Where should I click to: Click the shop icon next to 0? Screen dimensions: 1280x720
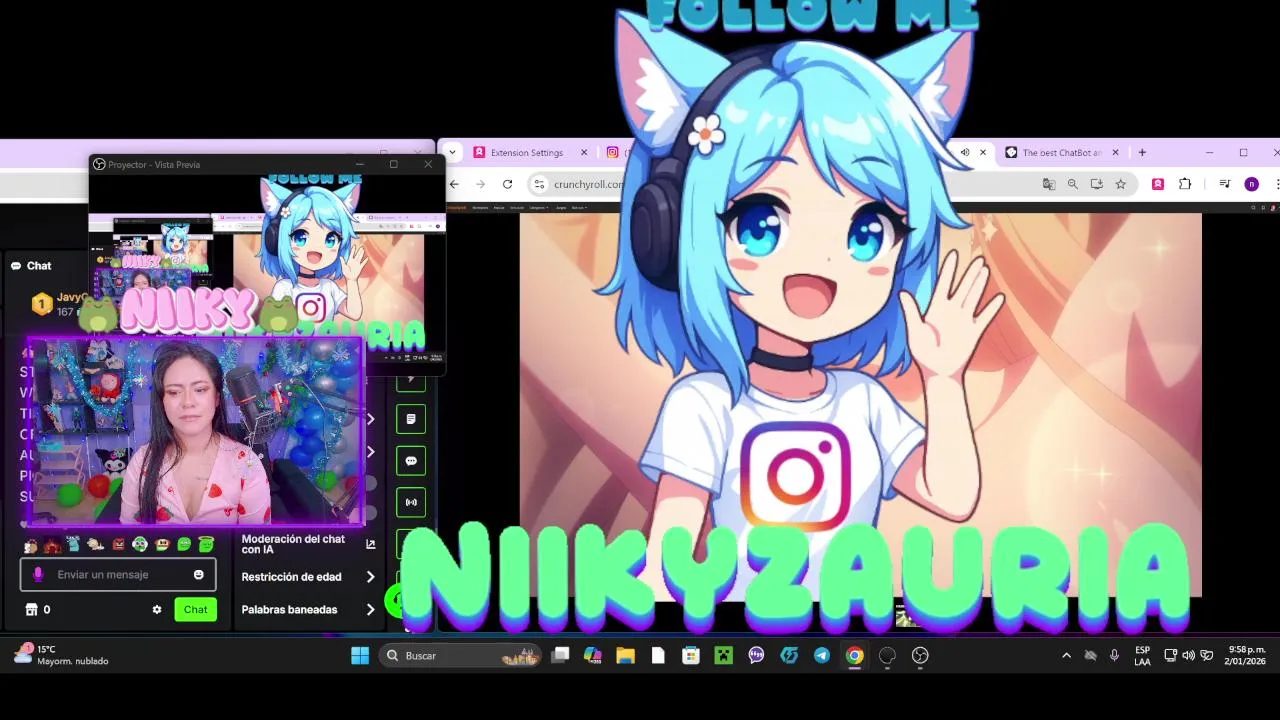pos(31,609)
